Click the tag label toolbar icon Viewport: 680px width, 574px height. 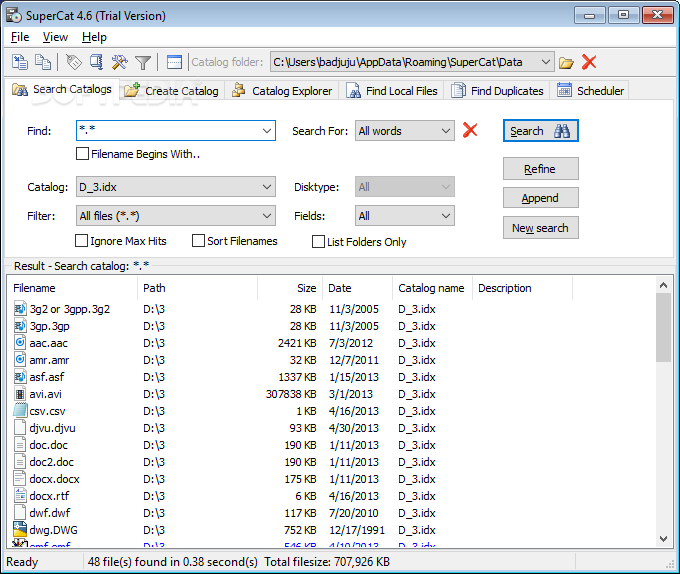pyautogui.click(x=74, y=62)
